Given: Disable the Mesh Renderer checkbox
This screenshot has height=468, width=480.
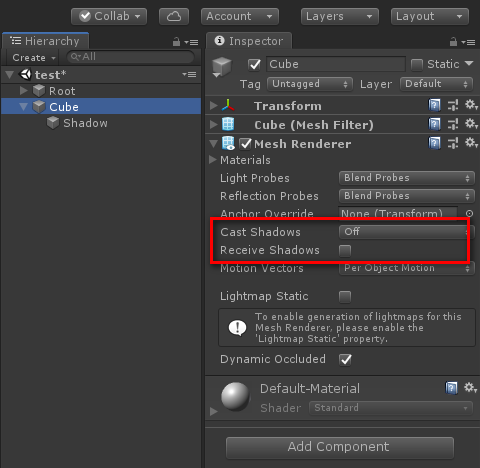Looking at the screenshot, I should pyautogui.click(x=246, y=144).
